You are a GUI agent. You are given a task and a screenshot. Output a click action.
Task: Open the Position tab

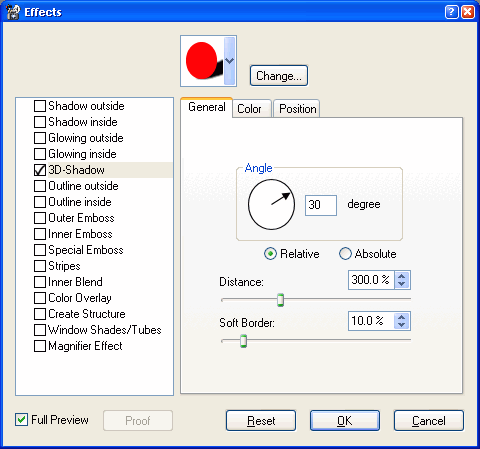click(x=297, y=109)
